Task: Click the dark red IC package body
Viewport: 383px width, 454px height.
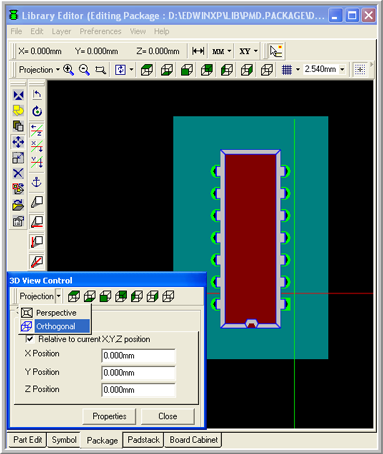Action: pyautogui.click(x=251, y=238)
